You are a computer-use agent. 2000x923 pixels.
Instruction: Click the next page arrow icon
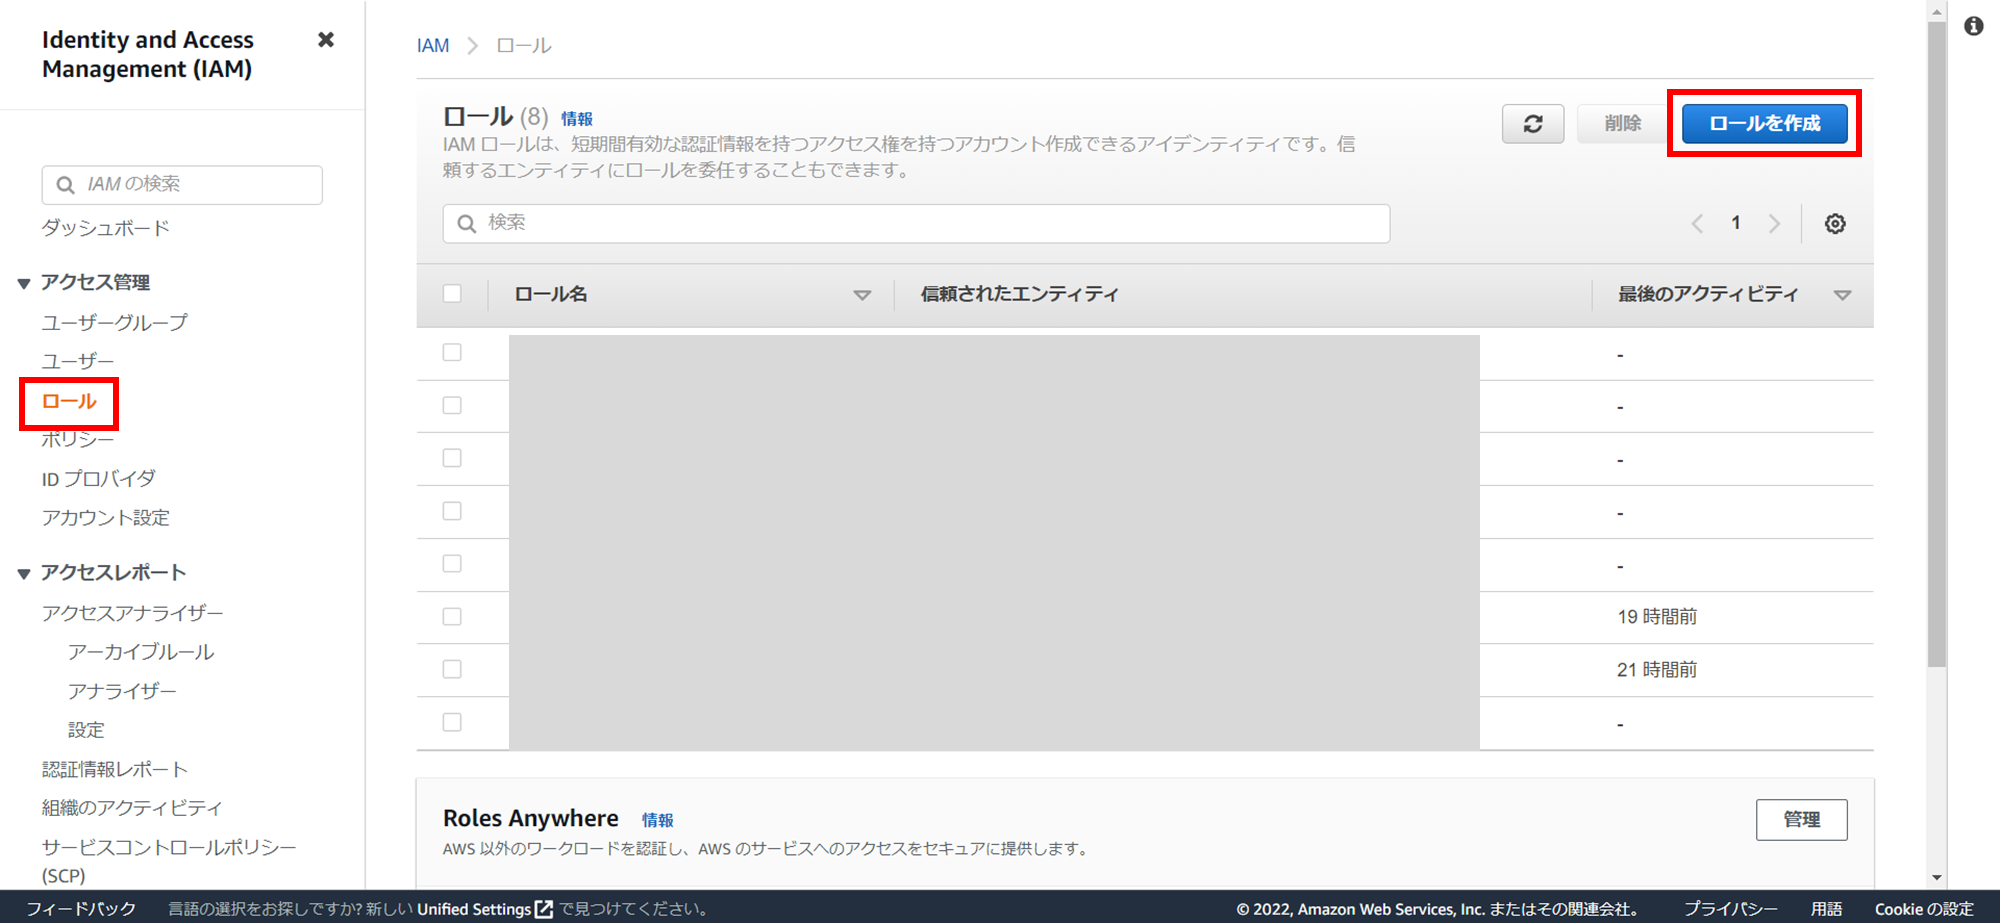pyautogui.click(x=1775, y=223)
